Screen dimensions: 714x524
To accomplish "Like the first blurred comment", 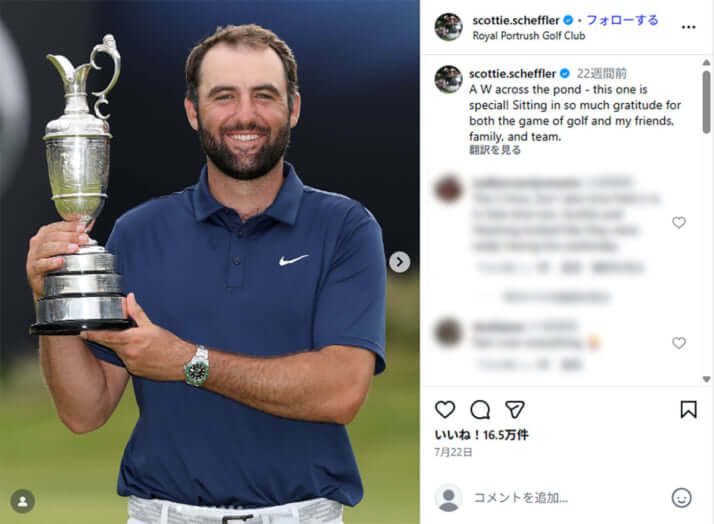I will click(678, 222).
